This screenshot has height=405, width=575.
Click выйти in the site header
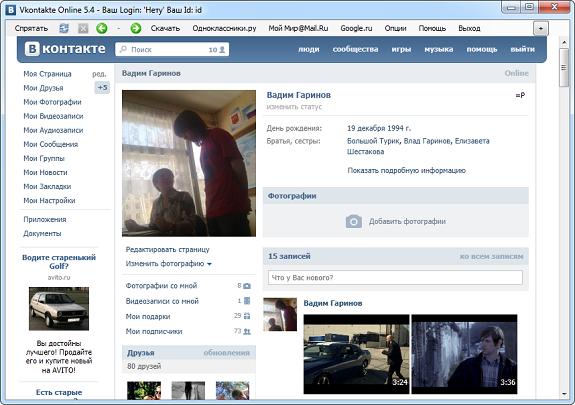pyautogui.click(x=523, y=49)
